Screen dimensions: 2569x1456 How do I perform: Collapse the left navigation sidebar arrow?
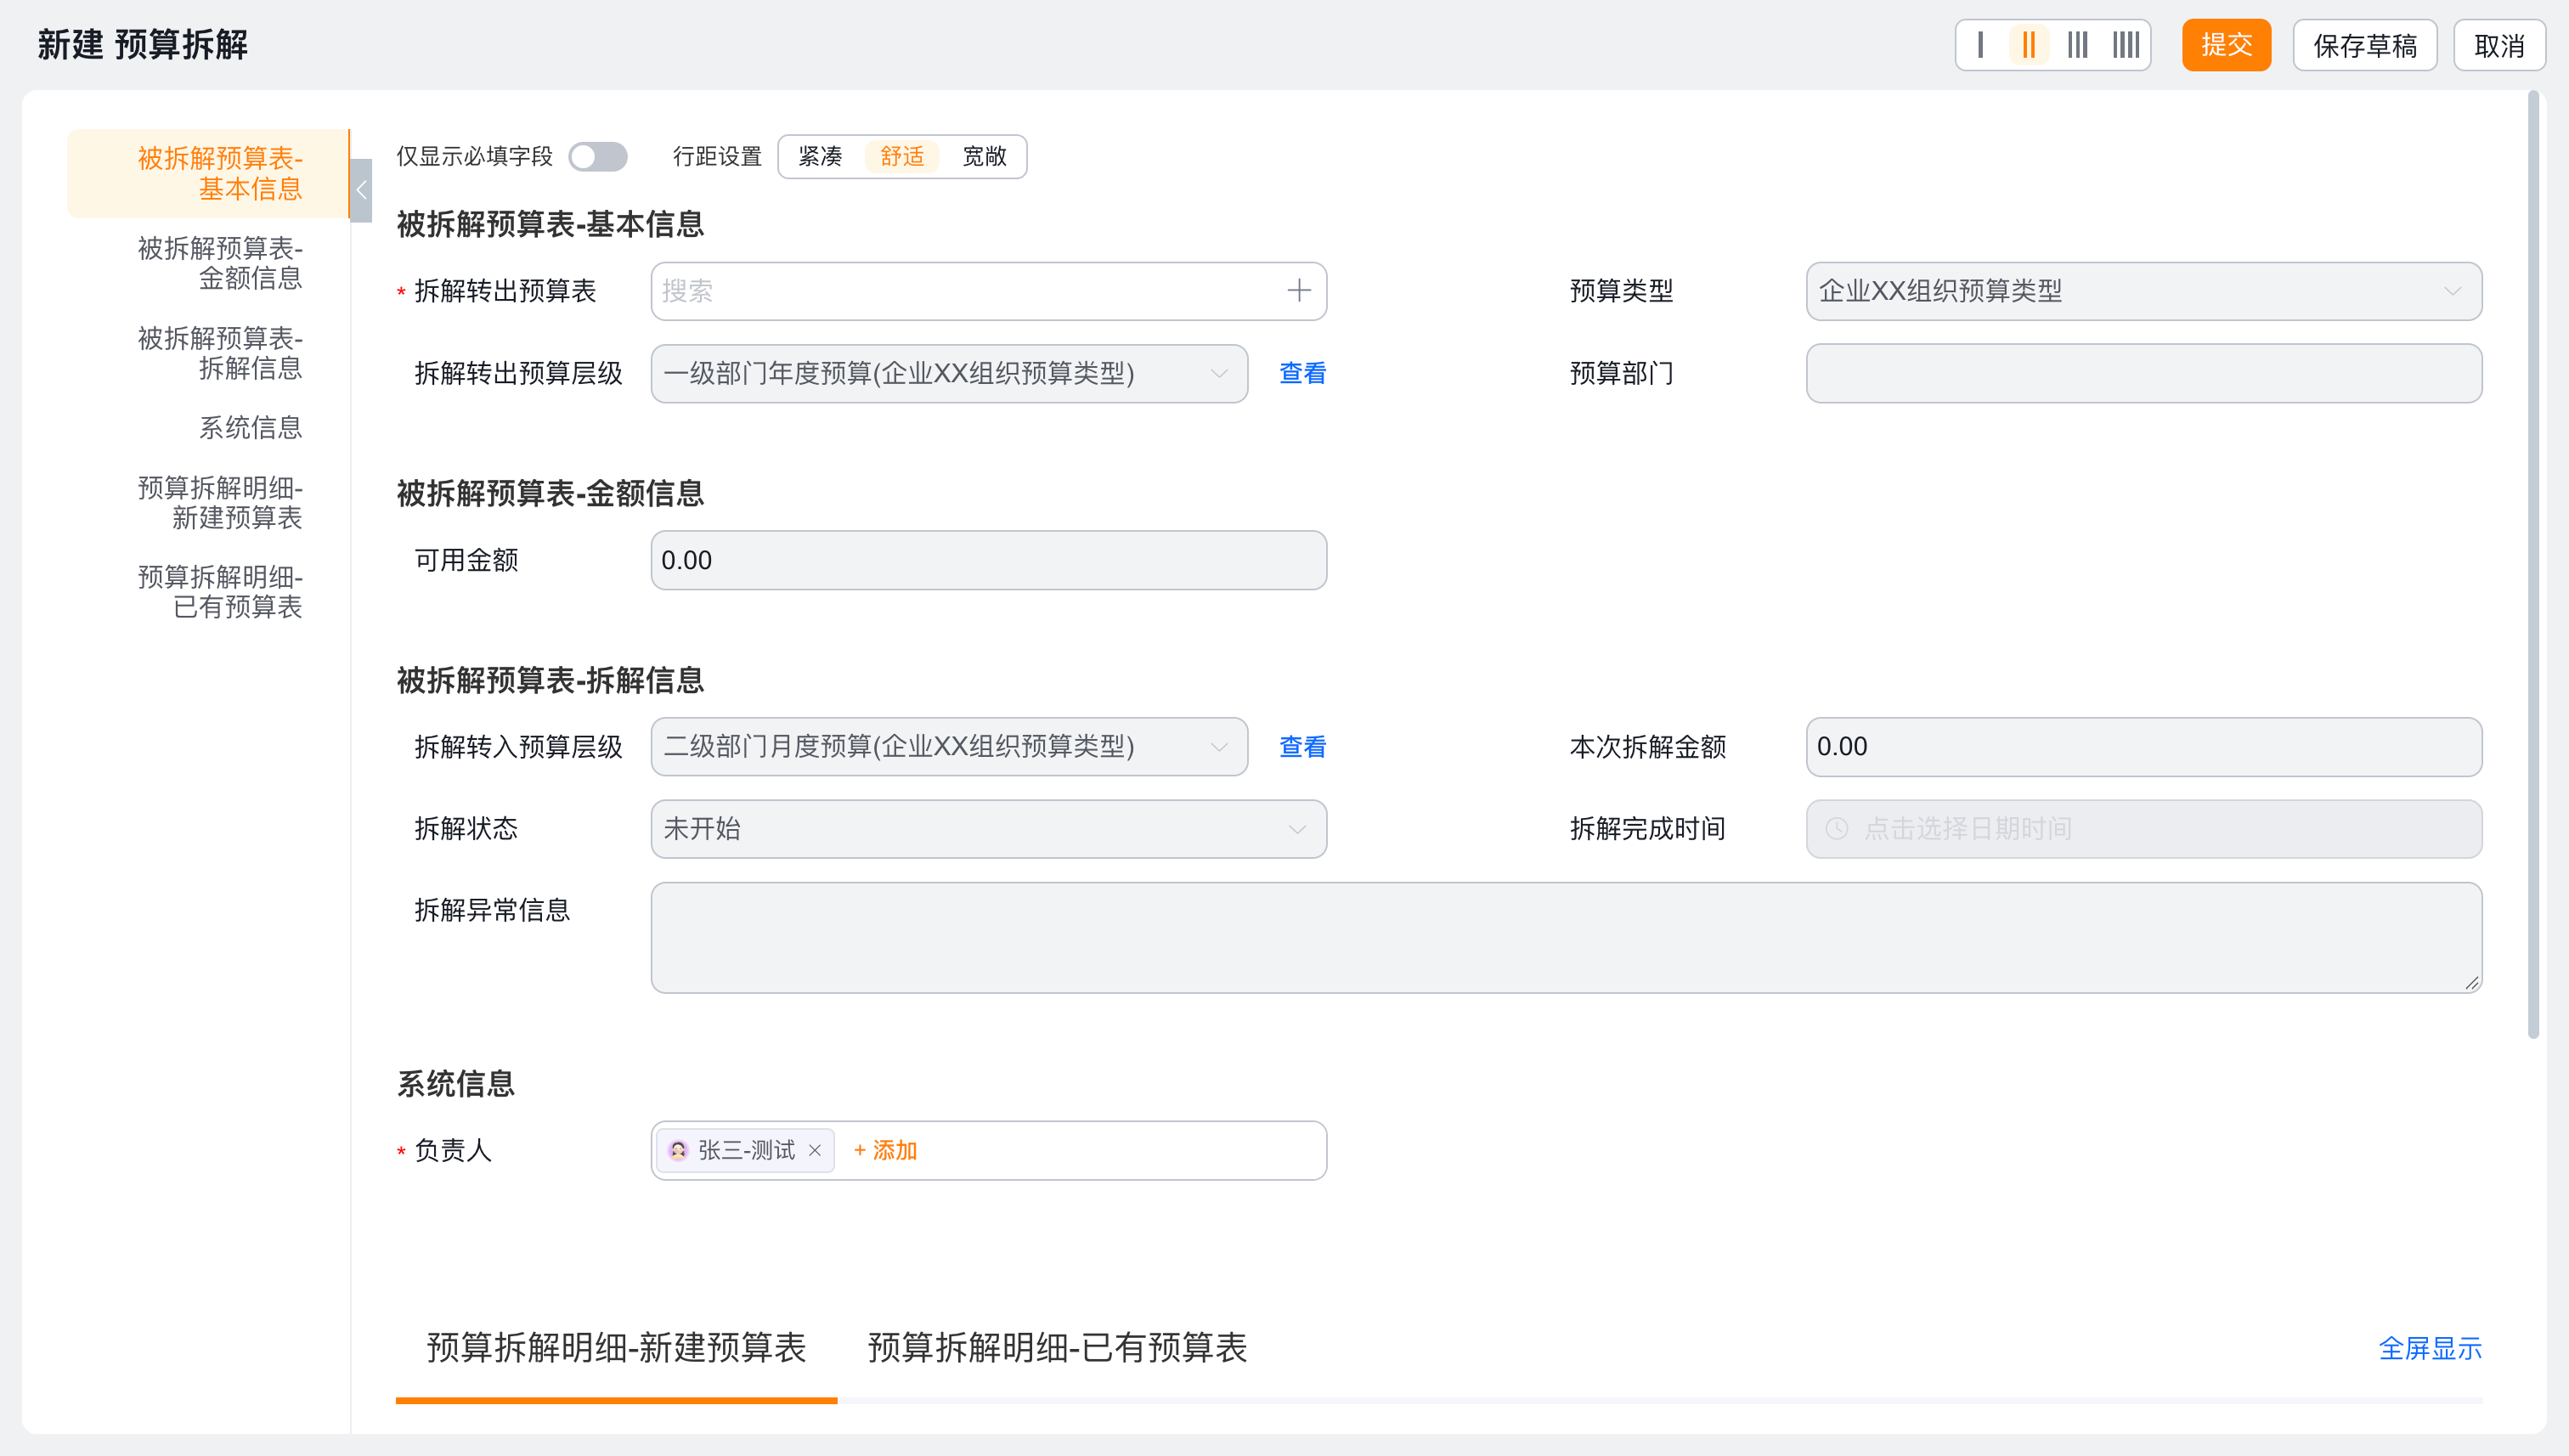pyautogui.click(x=361, y=190)
